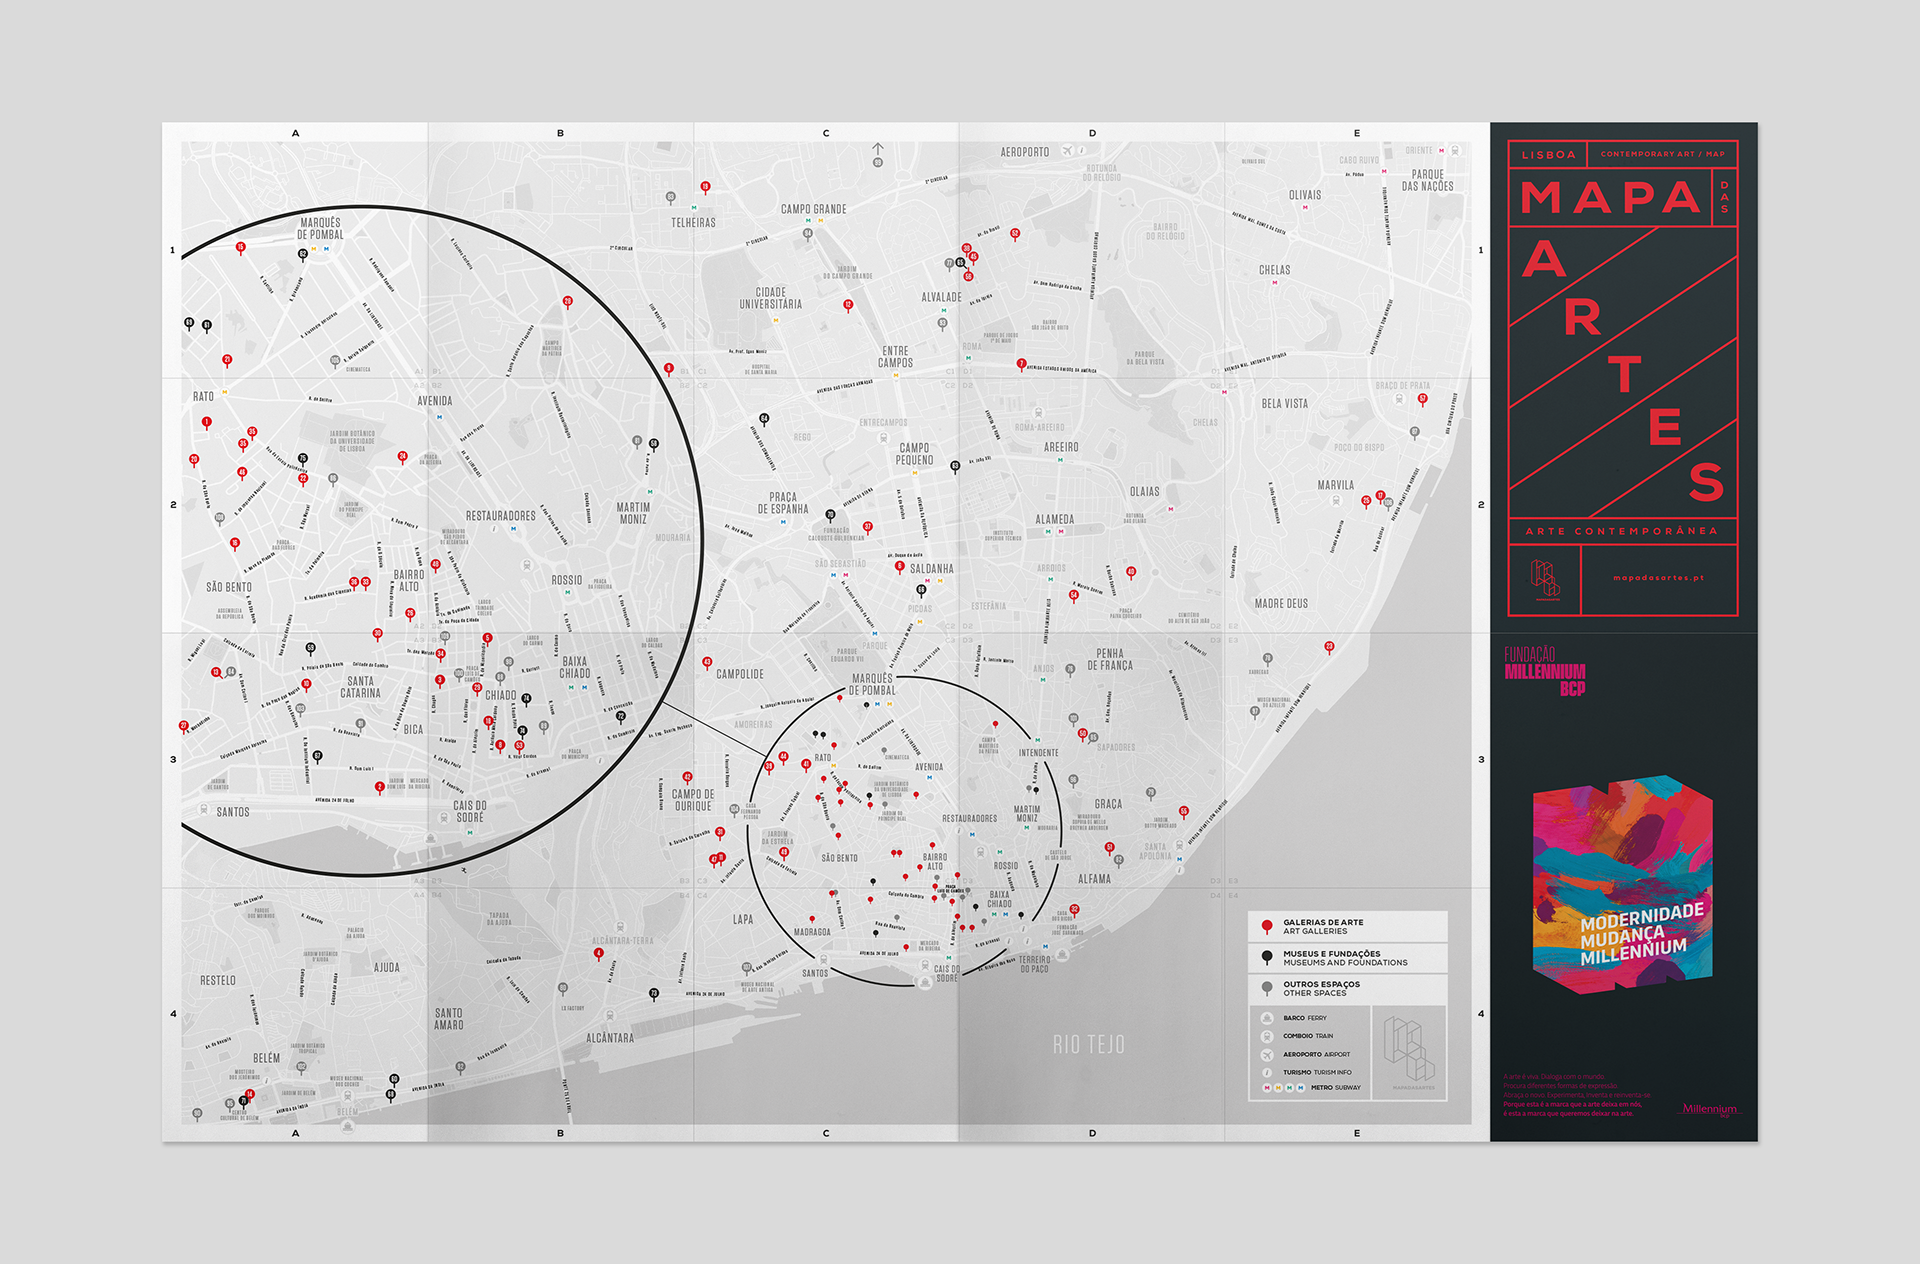The image size is (1920, 1264).
Task: Click the north arrow atop the map
Action: tap(878, 149)
